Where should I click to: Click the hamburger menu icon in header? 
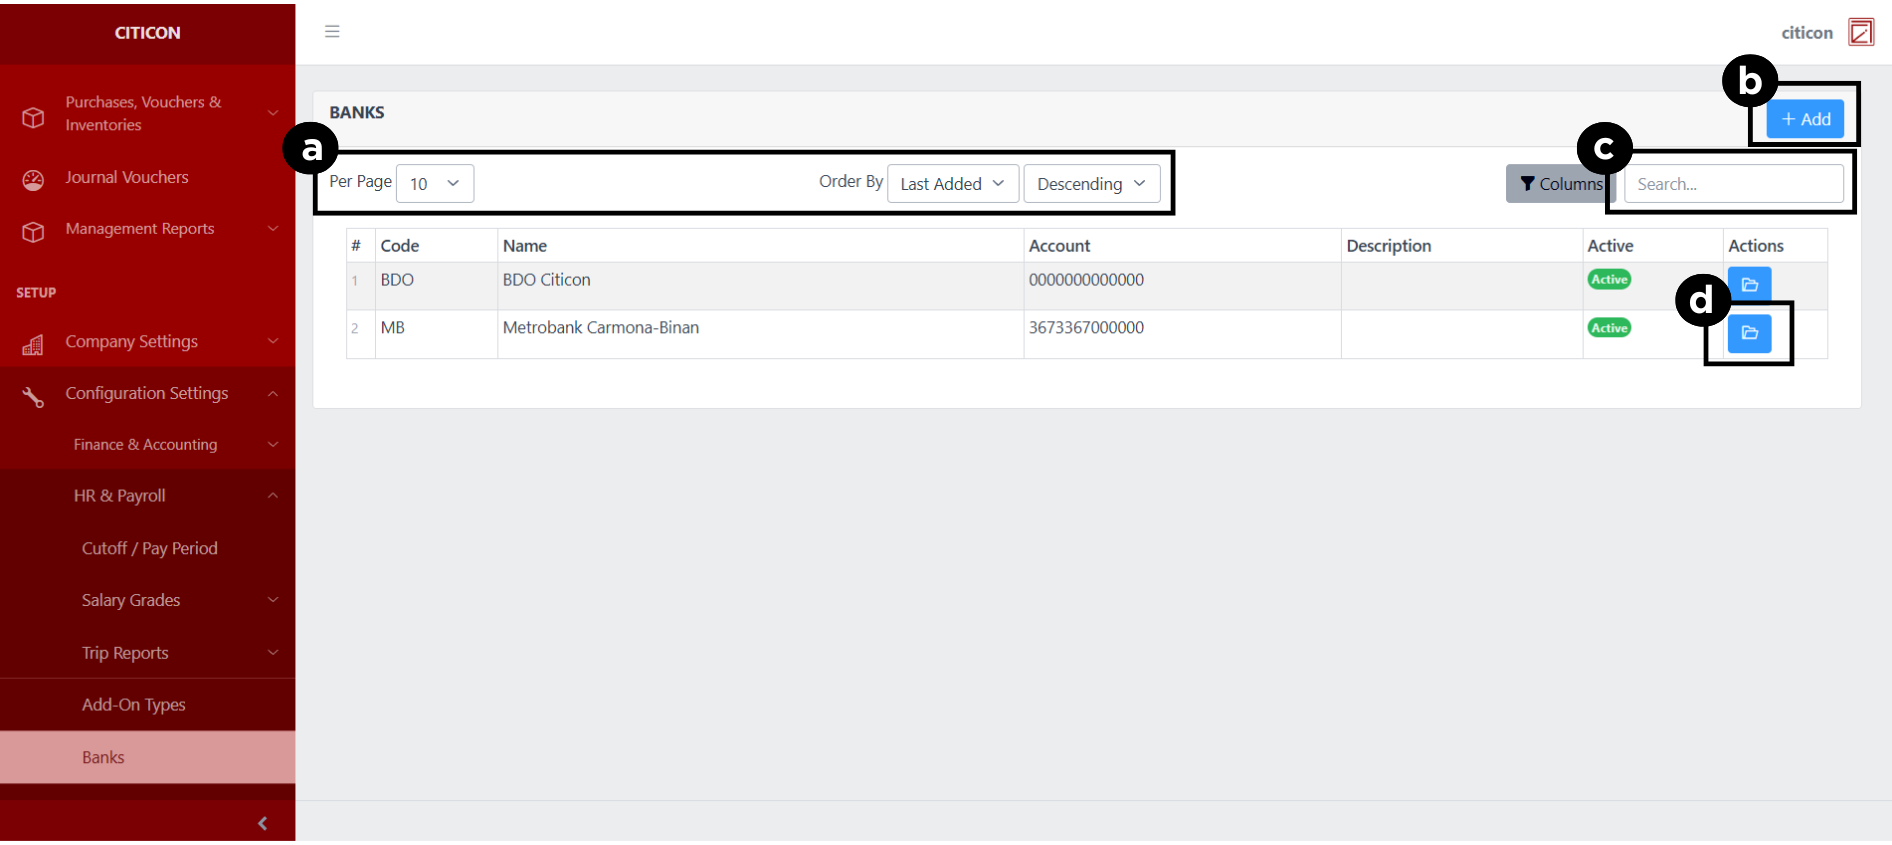click(x=332, y=32)
